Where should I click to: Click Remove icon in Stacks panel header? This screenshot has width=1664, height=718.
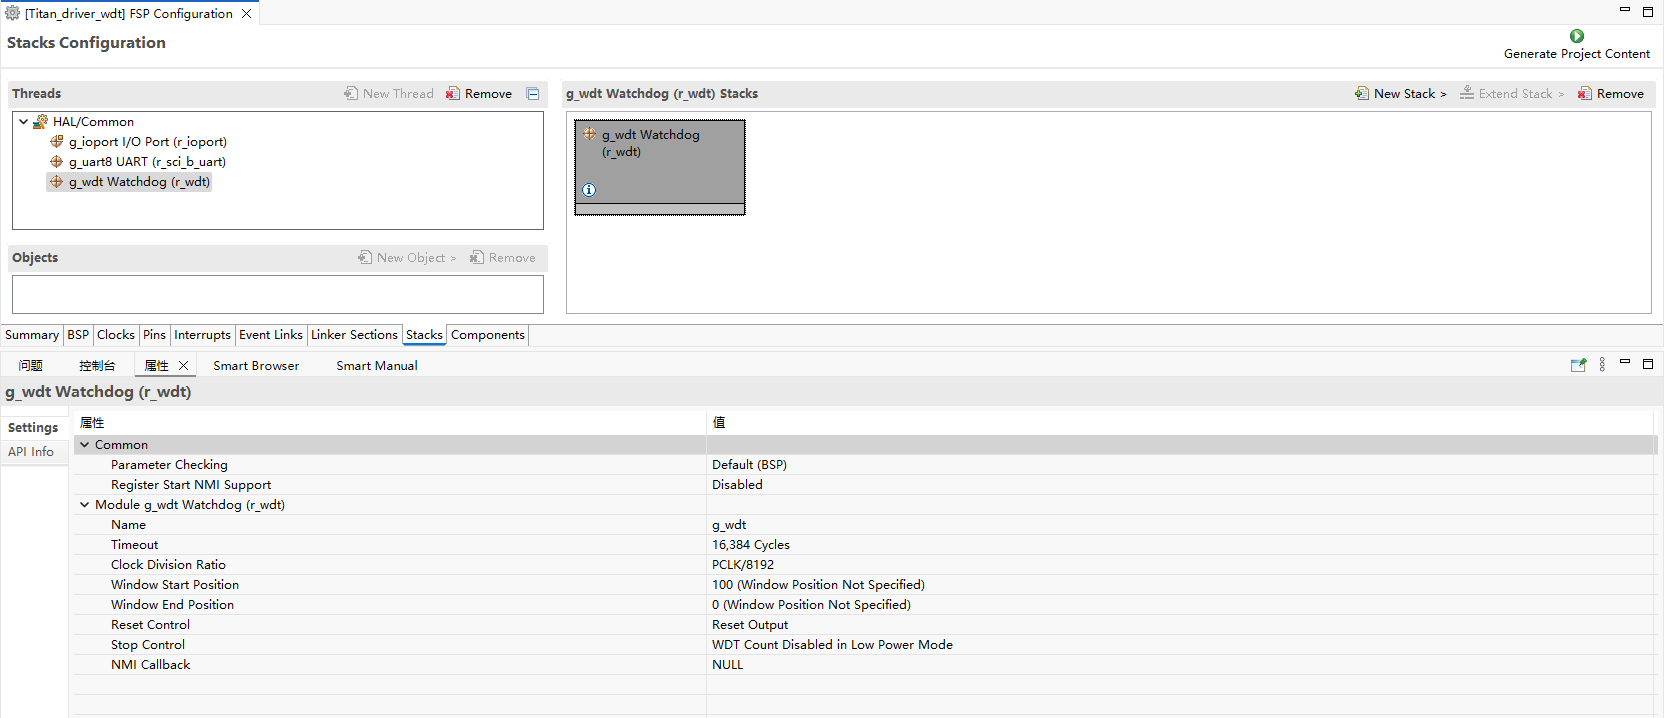point(1584,93)
